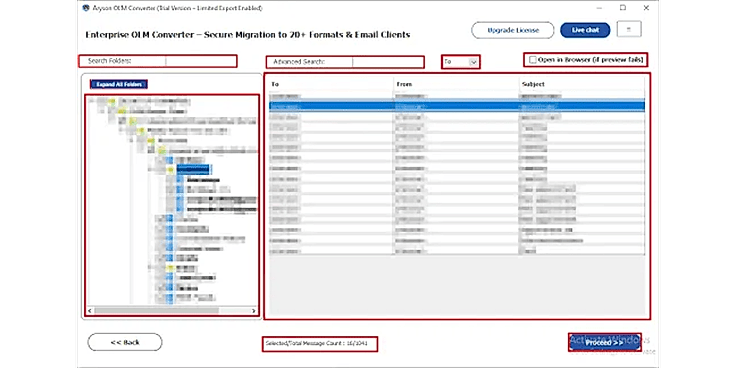Image resolution: width=736 pixels, height=368 pixels.
Task: Go back with the << Back button
Action: point(125,342)
